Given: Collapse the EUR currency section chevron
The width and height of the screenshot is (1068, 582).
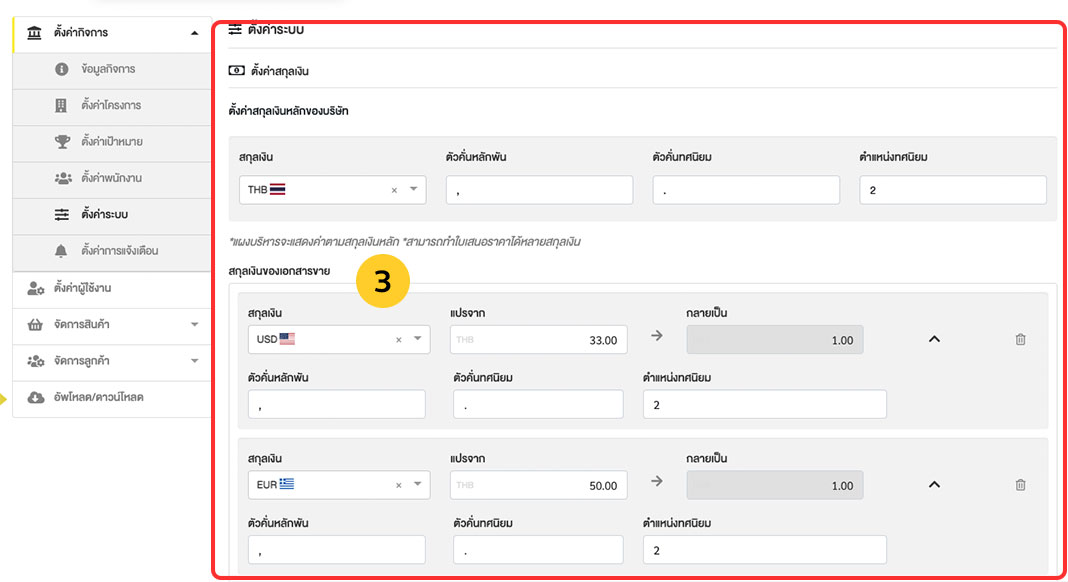Looking at the screenshot, I should (934, 485).
